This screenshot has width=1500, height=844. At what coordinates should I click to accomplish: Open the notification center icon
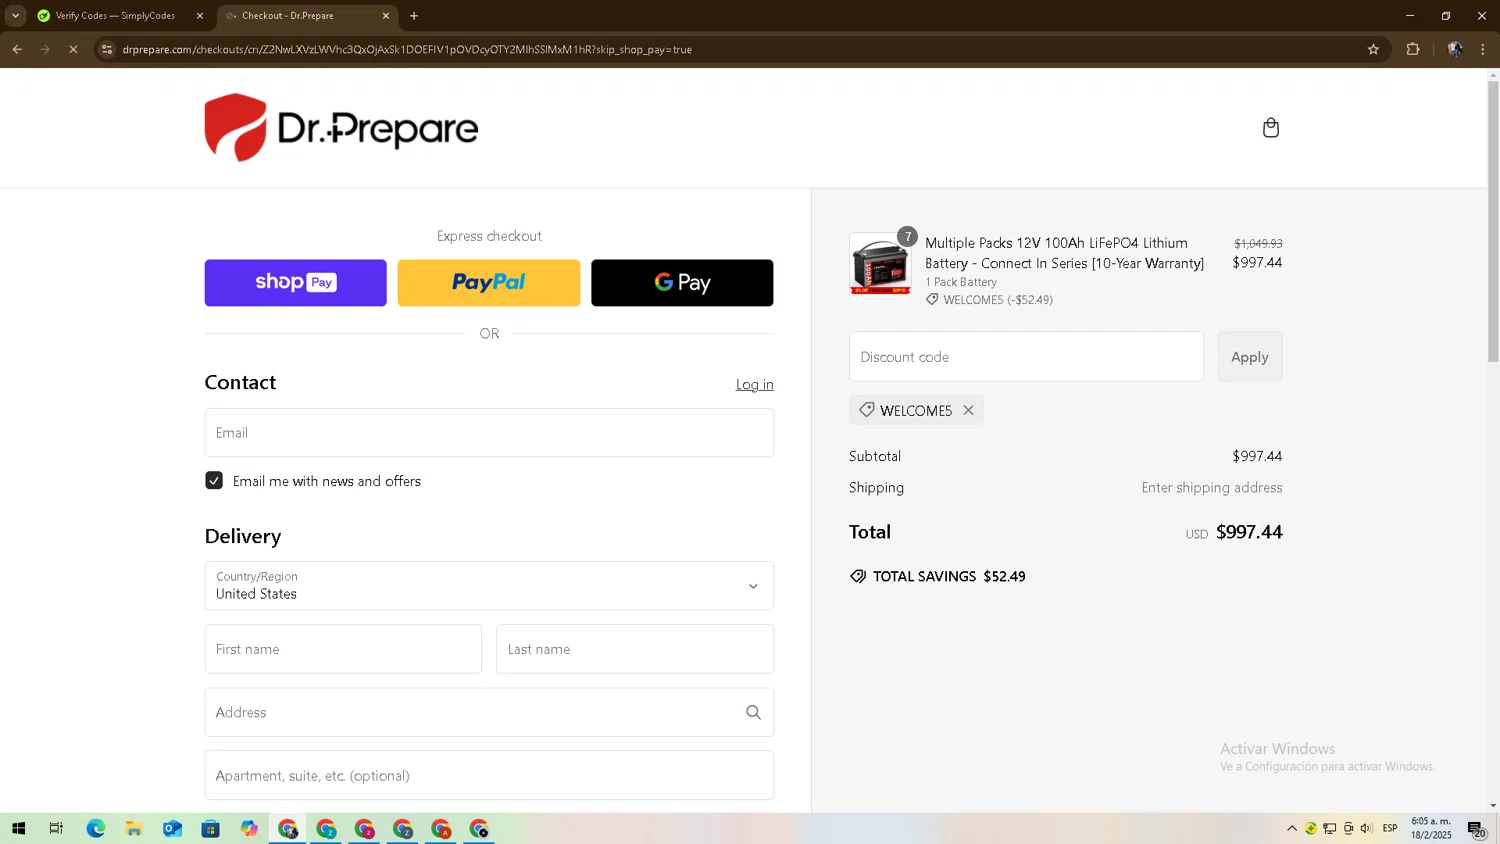1477,829
